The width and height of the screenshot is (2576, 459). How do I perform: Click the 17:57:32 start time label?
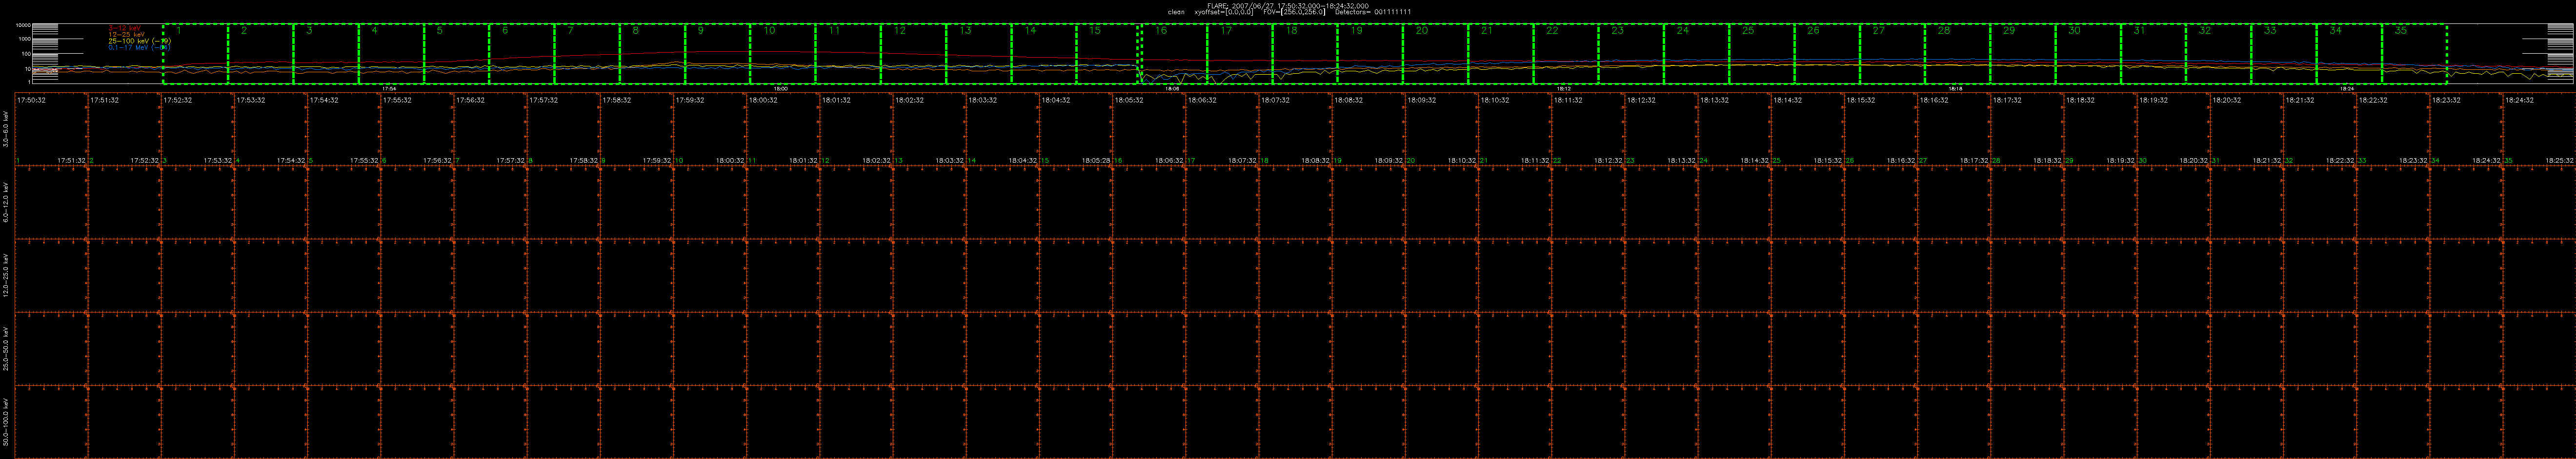(543, 100)
